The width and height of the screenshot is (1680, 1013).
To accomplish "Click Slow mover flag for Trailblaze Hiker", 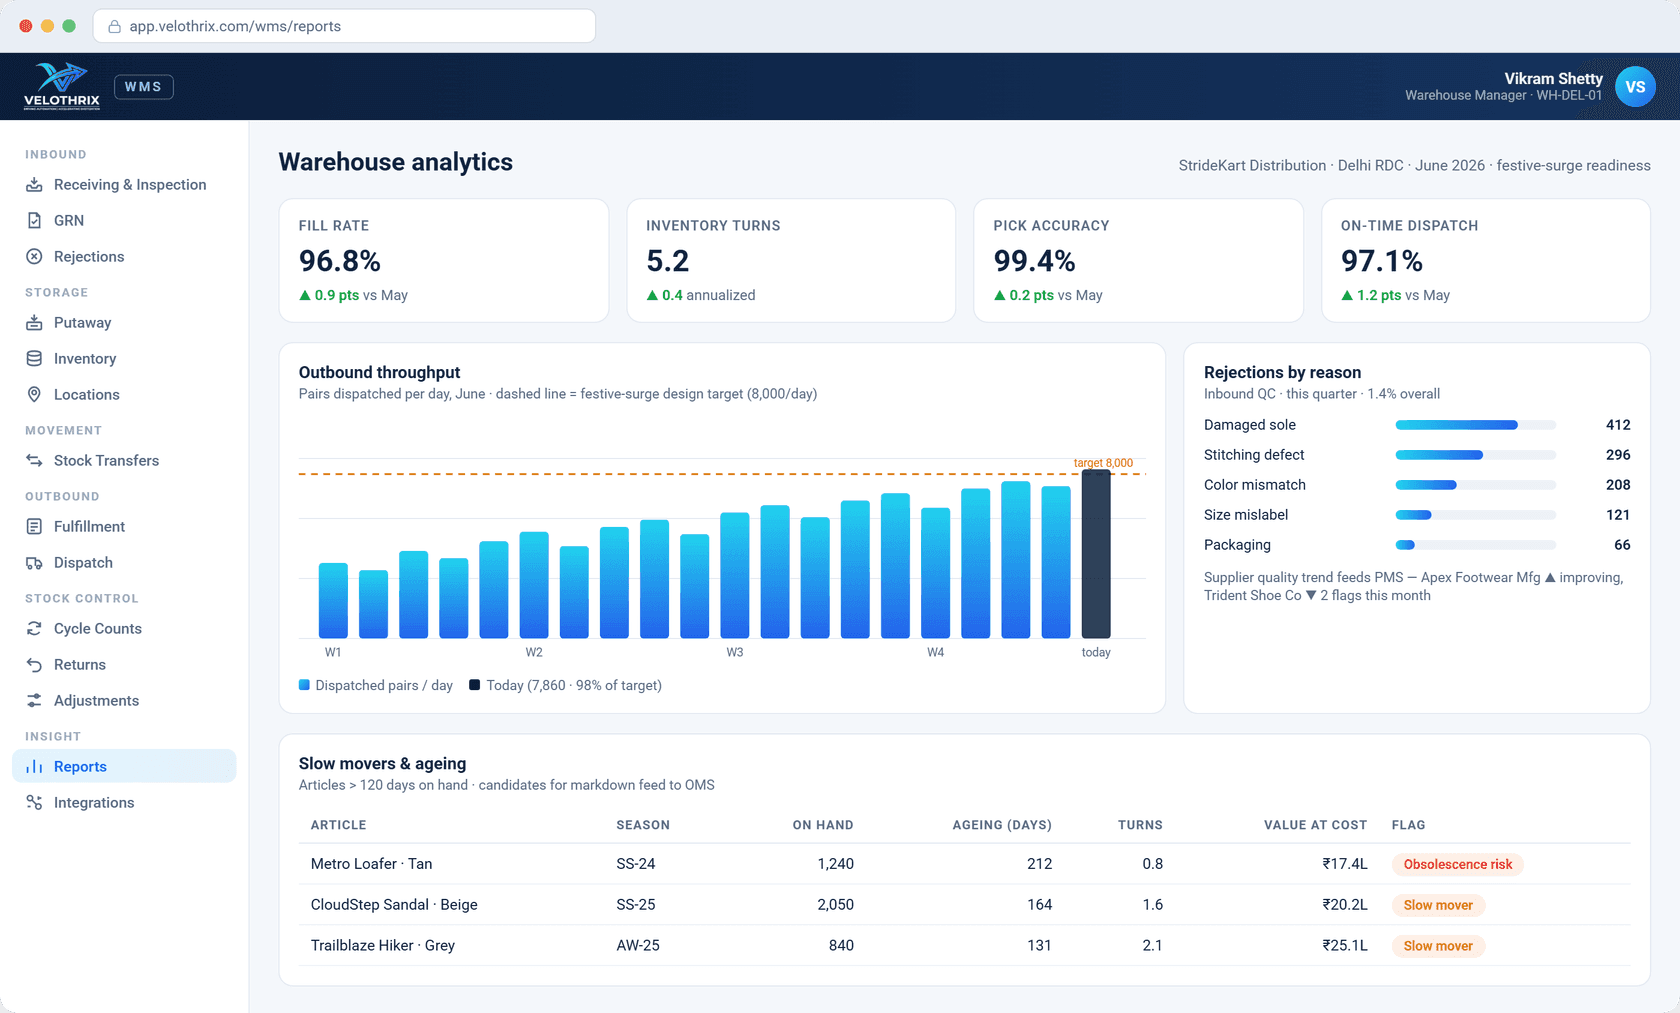I will point(1438,946).
